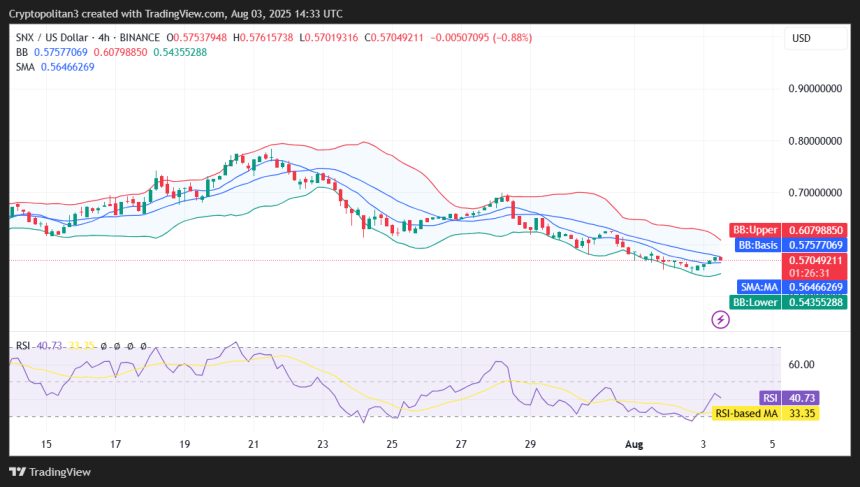Click the Aug marker on time axis
The height and width of the screenshot is (487, 860).
[634, 444]
